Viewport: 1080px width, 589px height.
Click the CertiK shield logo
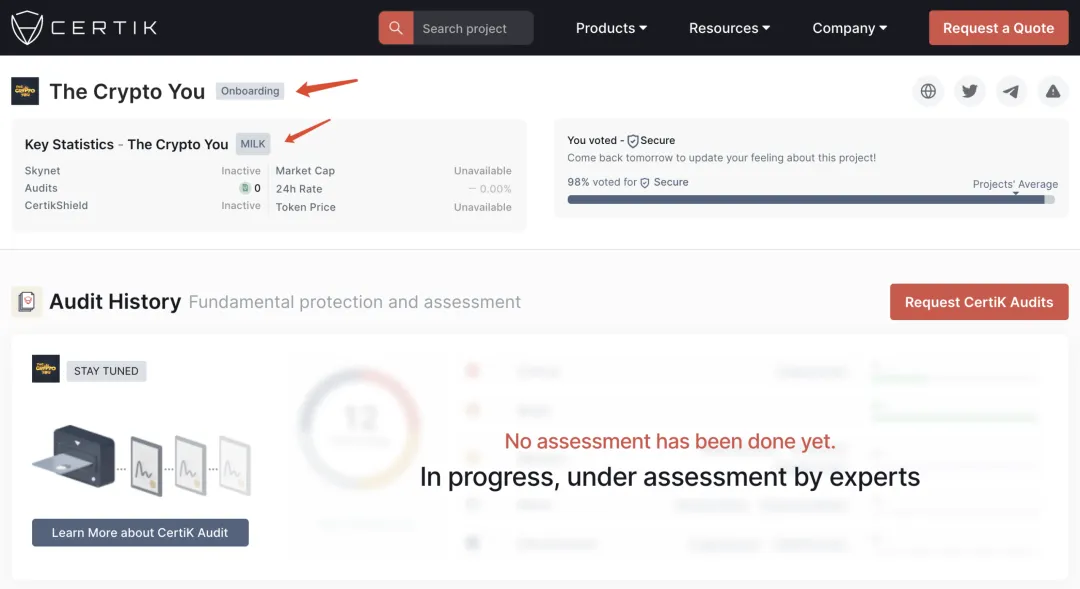click(x=27, y=28)
